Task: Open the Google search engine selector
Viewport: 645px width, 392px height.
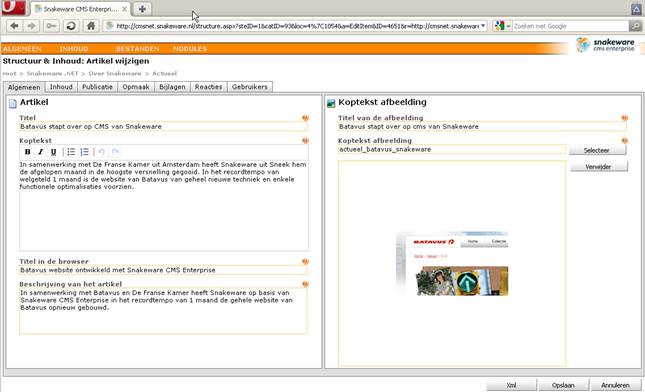Action: 503,26
